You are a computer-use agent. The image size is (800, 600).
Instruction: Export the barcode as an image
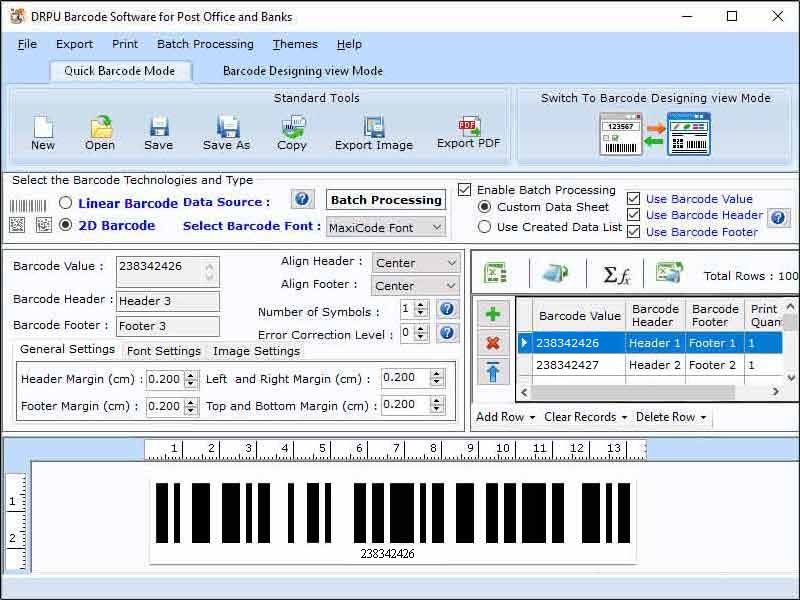coord(372,128)
